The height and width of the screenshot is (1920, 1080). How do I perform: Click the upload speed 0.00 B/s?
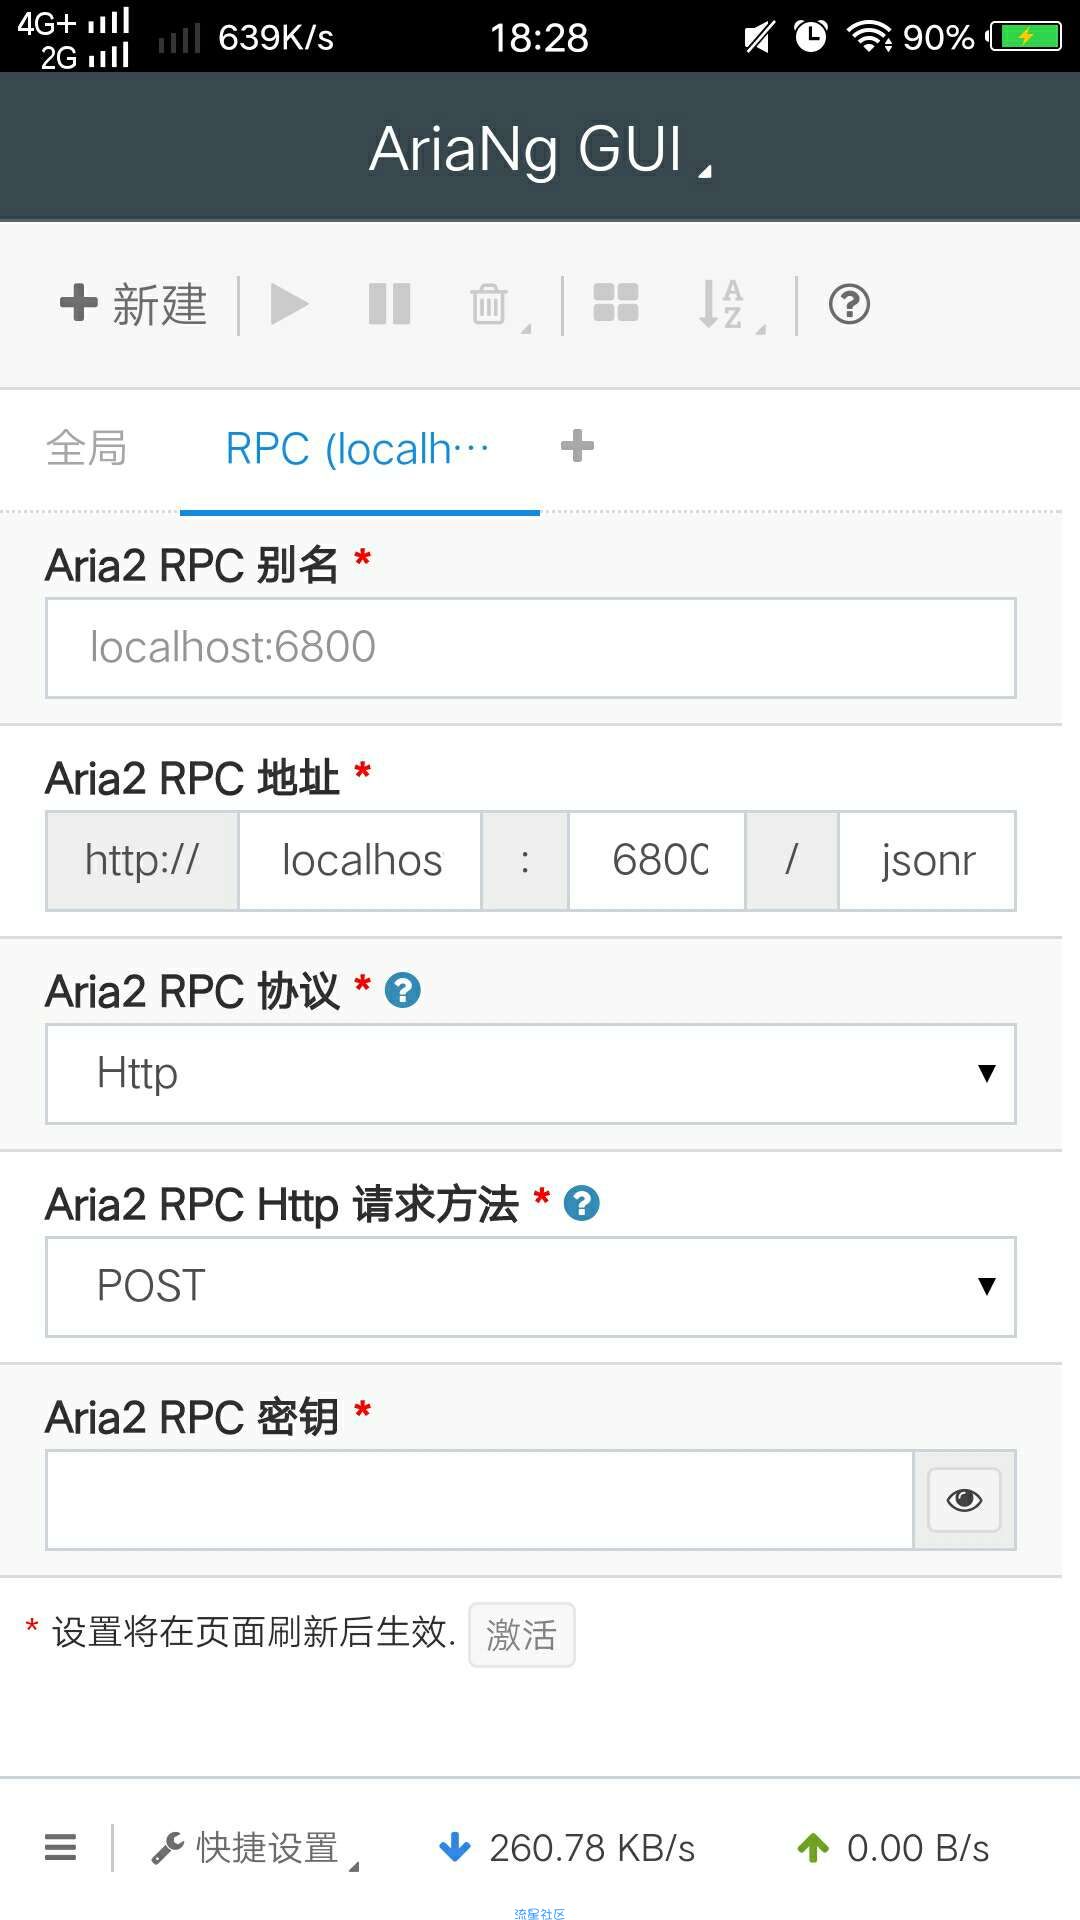pyautogui.click(x=893, y=1848)
